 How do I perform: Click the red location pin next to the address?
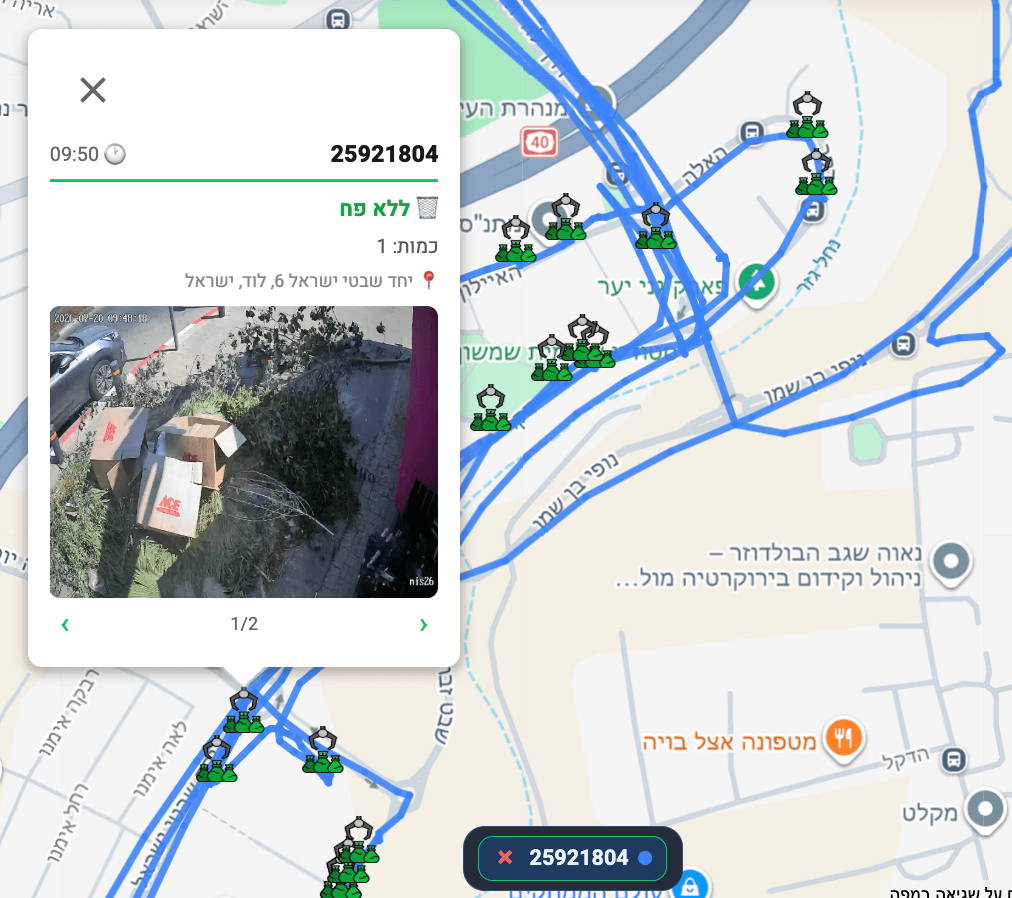coord(428,280)
